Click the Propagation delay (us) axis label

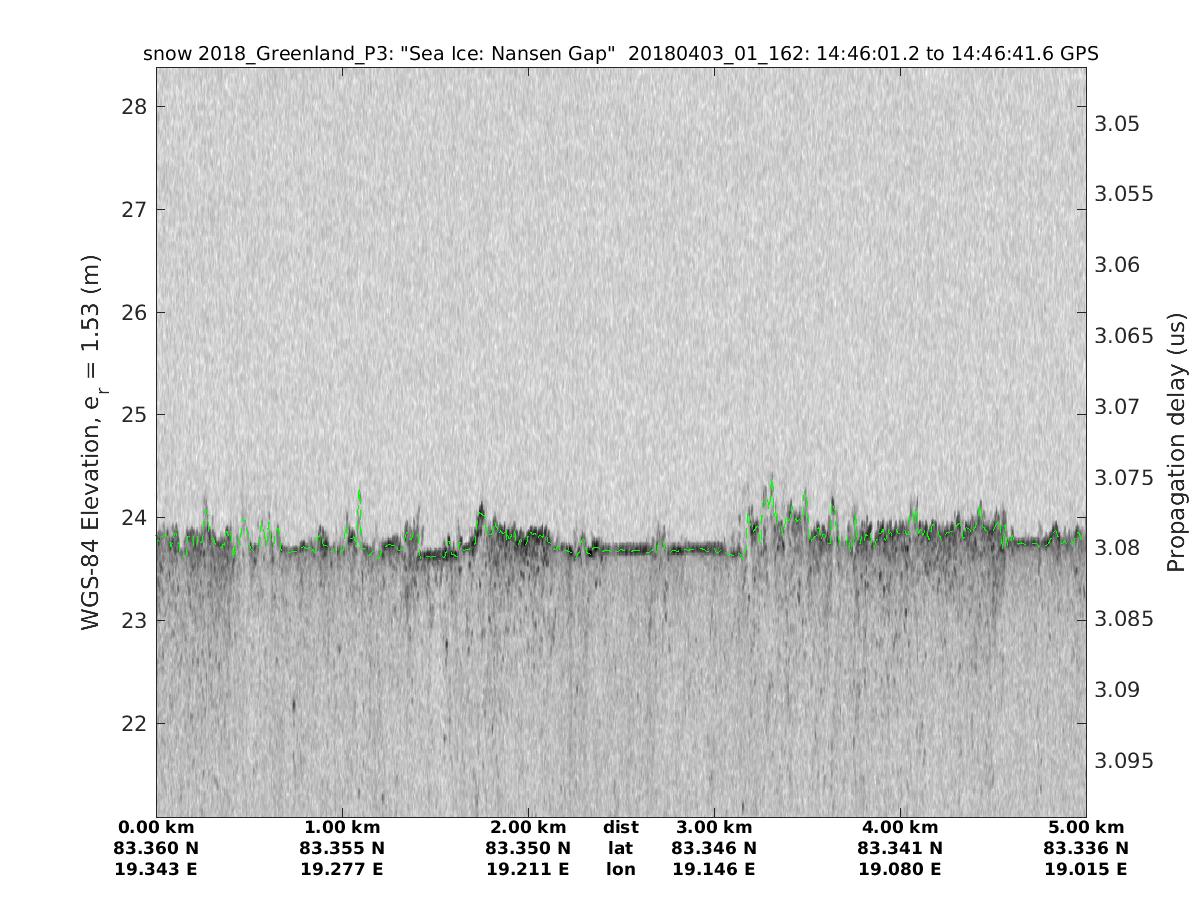[x=1177, y=440]
